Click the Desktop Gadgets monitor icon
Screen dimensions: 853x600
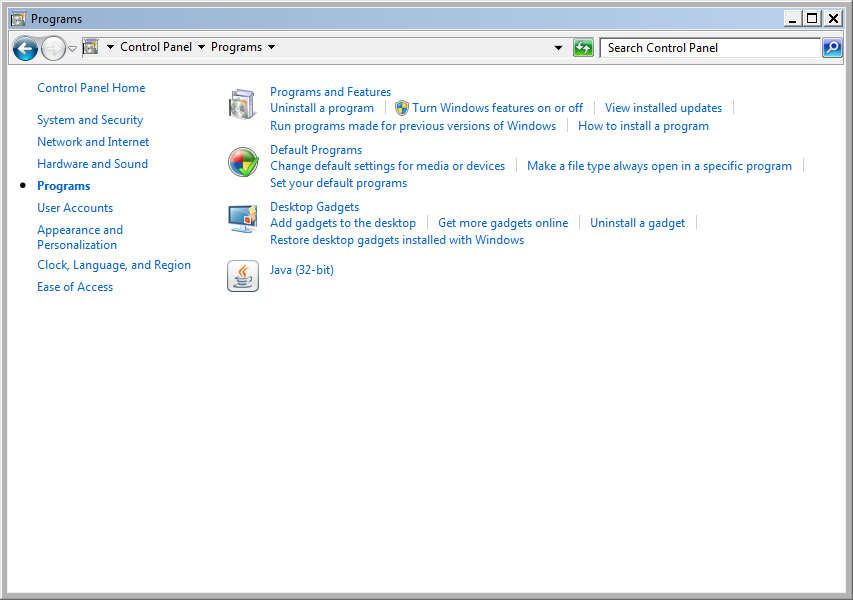[241, 219]
